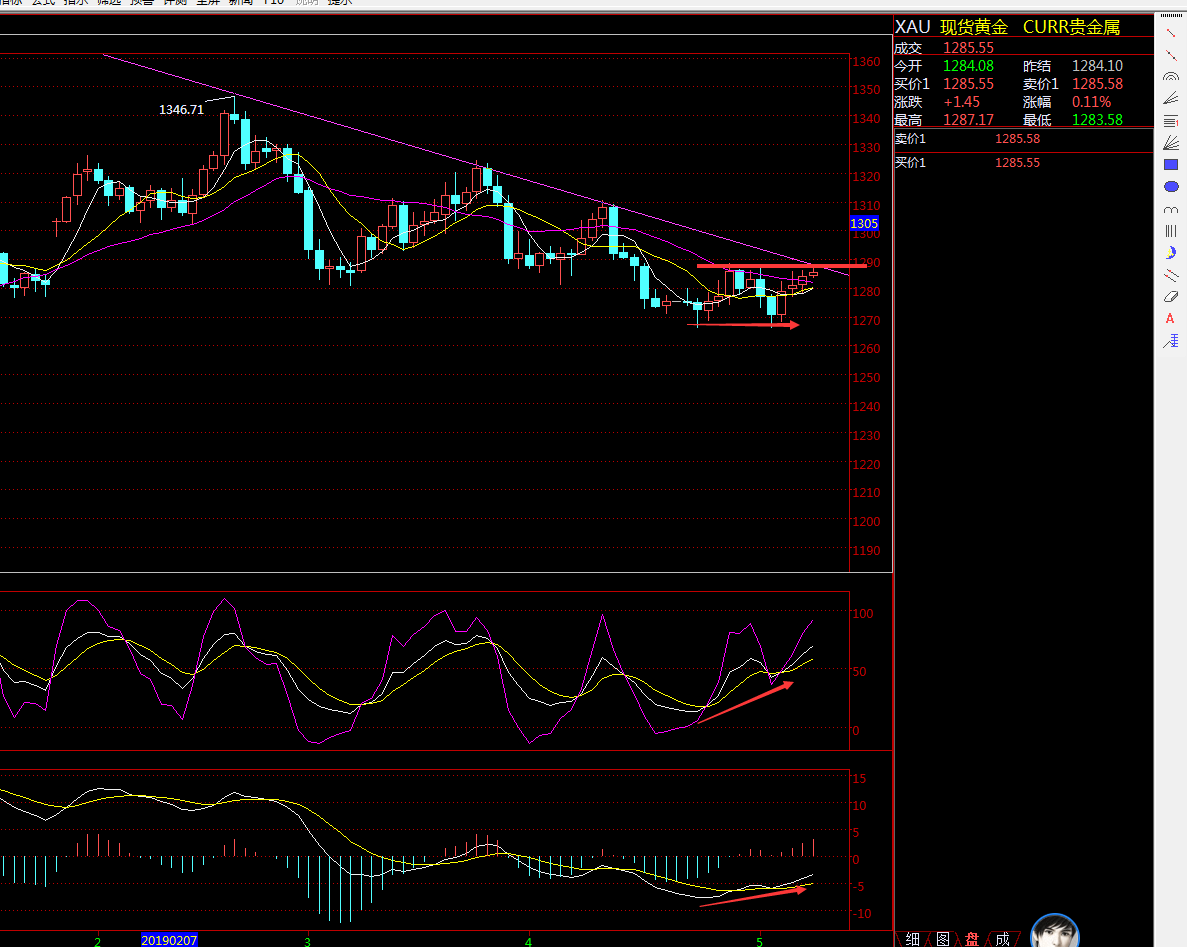Select the red A text annotation tool

point(1170,319)
